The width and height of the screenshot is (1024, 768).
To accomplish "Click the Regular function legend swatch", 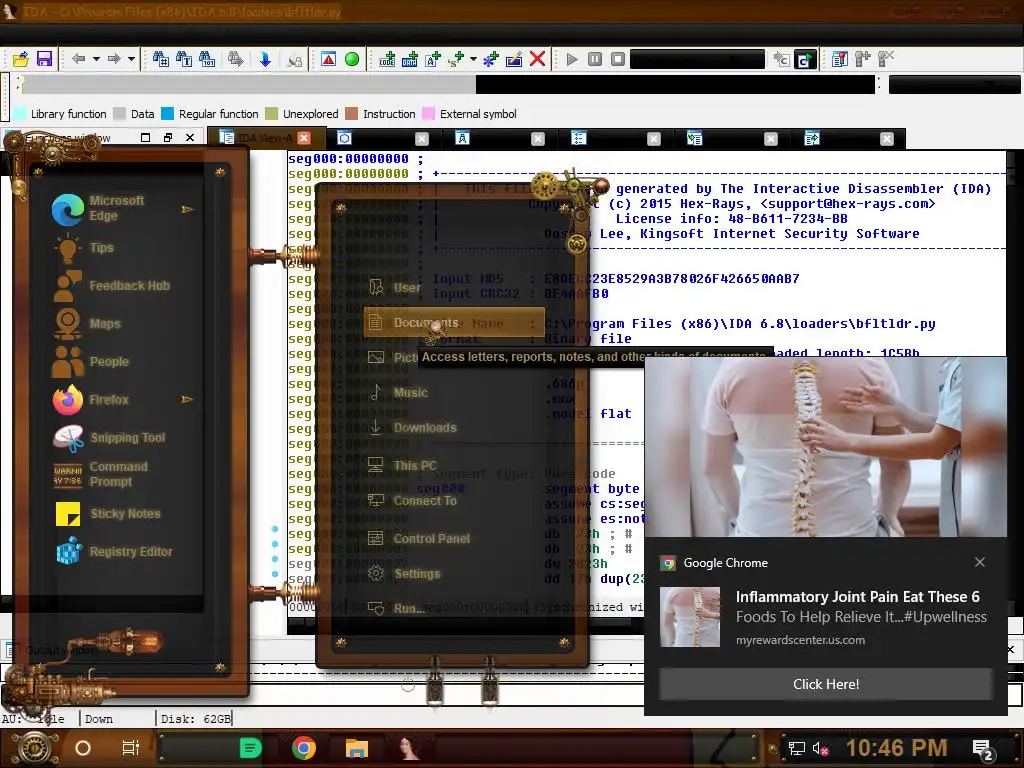I will (x=167, y=114).
